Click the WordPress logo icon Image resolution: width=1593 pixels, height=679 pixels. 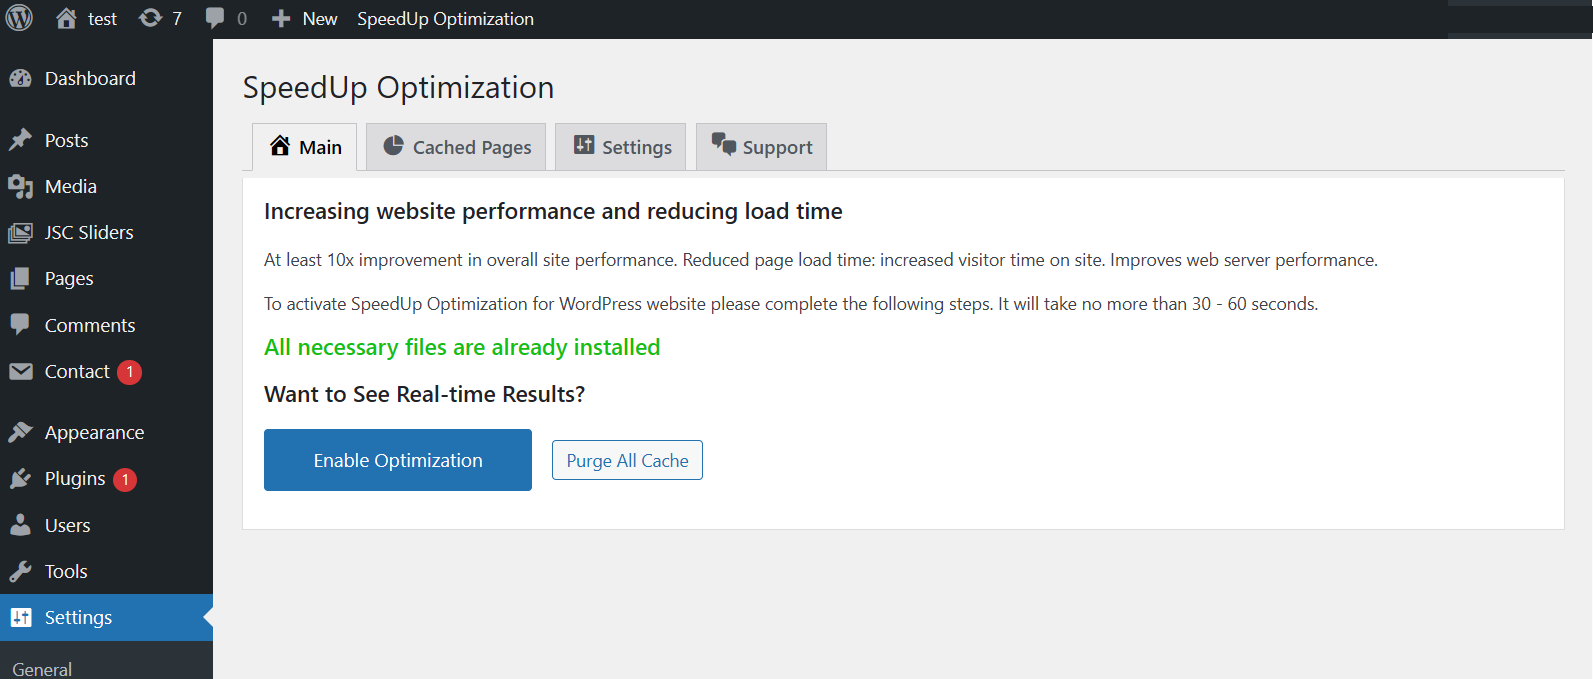point(19,18)
